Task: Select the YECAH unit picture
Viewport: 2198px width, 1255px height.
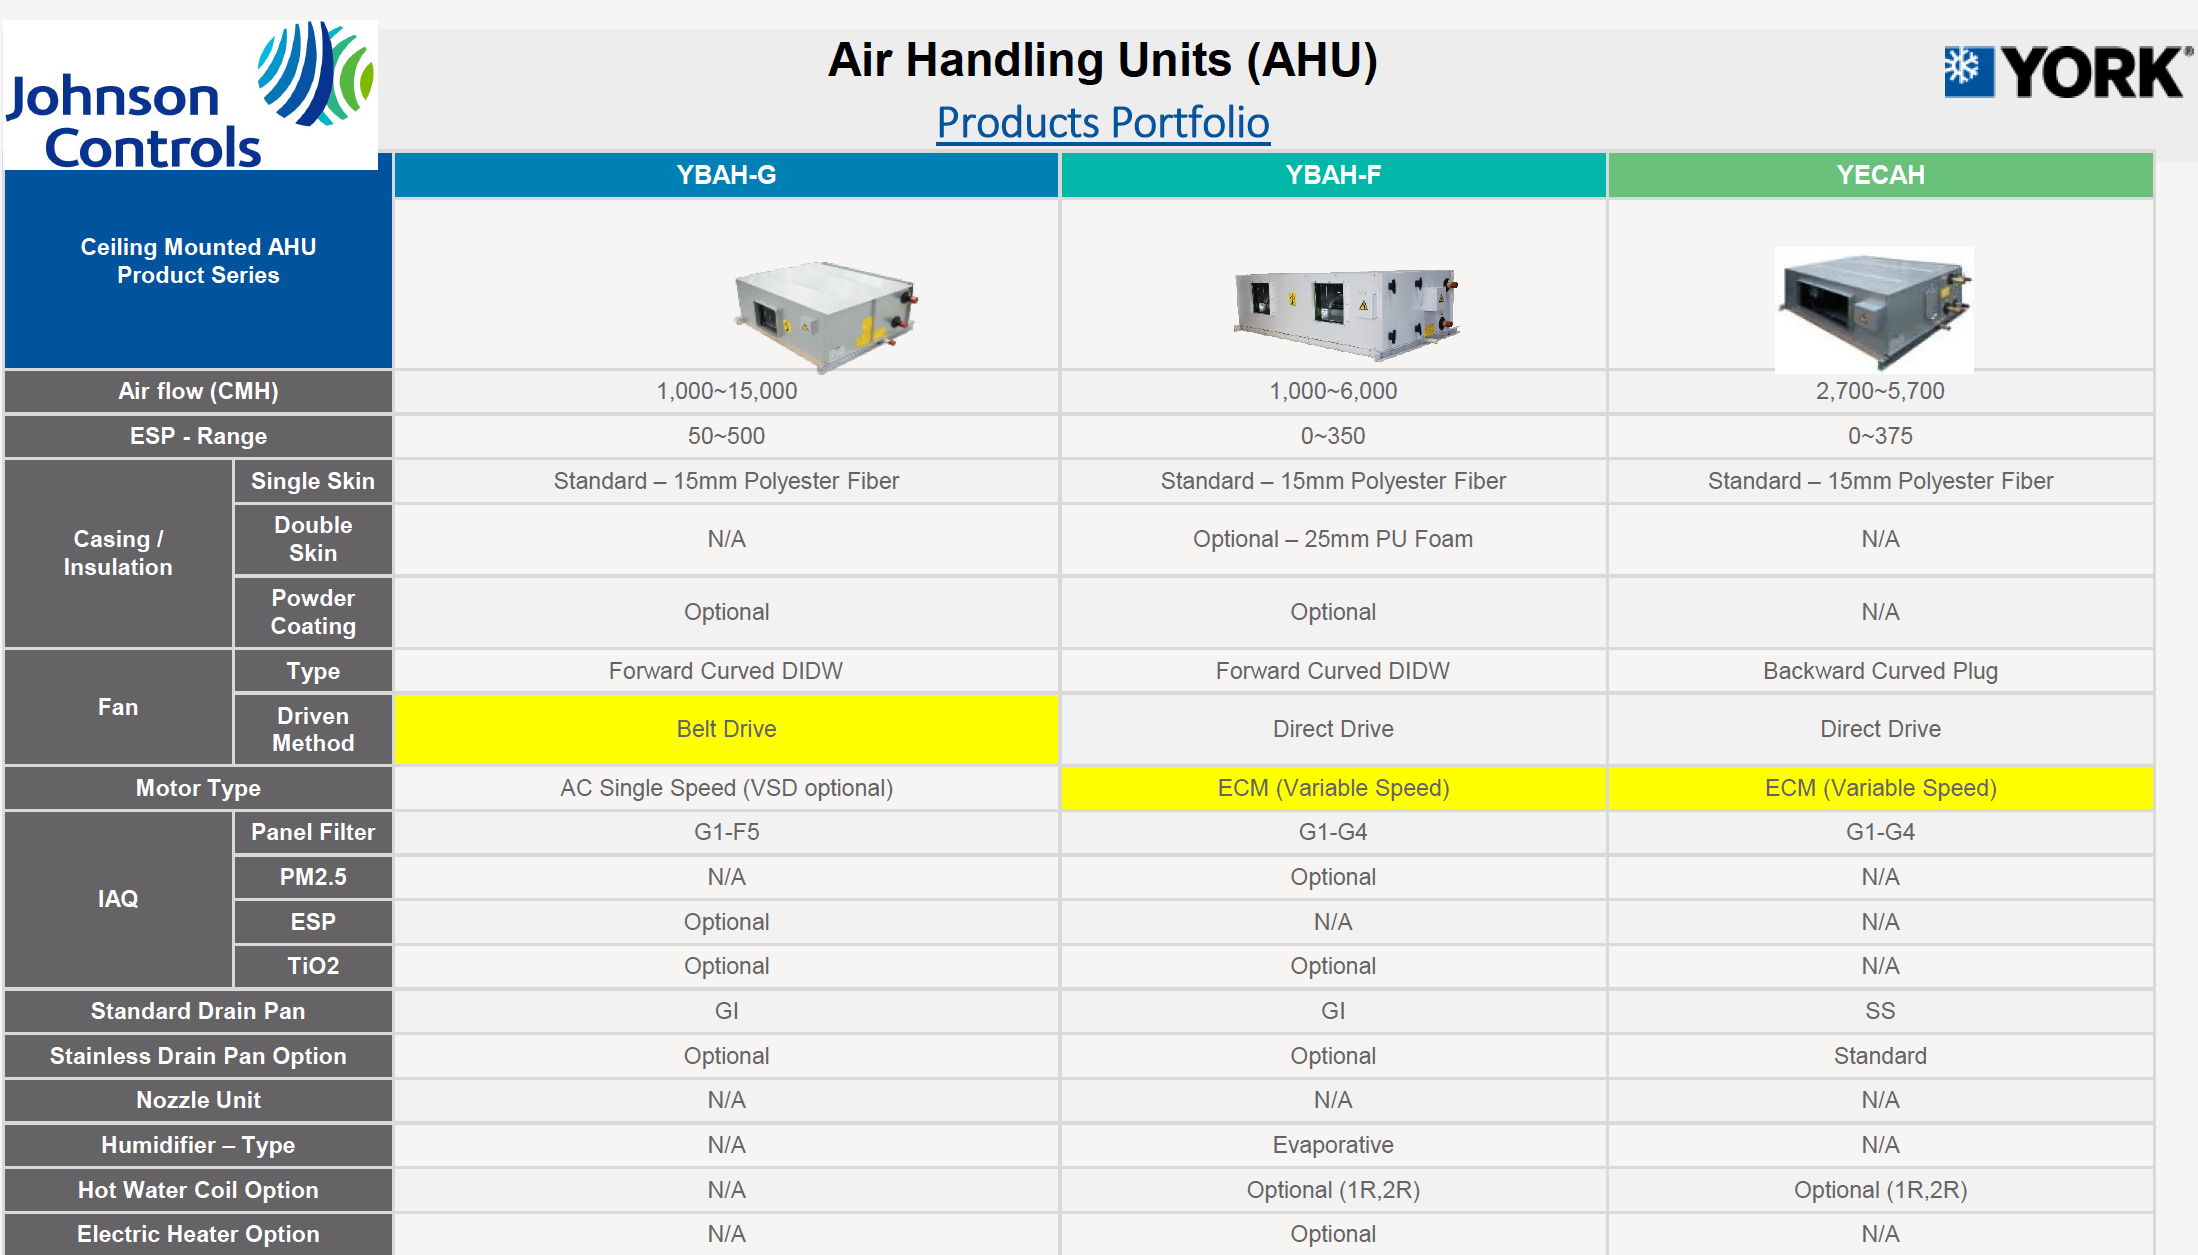Action: click(1874, 310)
